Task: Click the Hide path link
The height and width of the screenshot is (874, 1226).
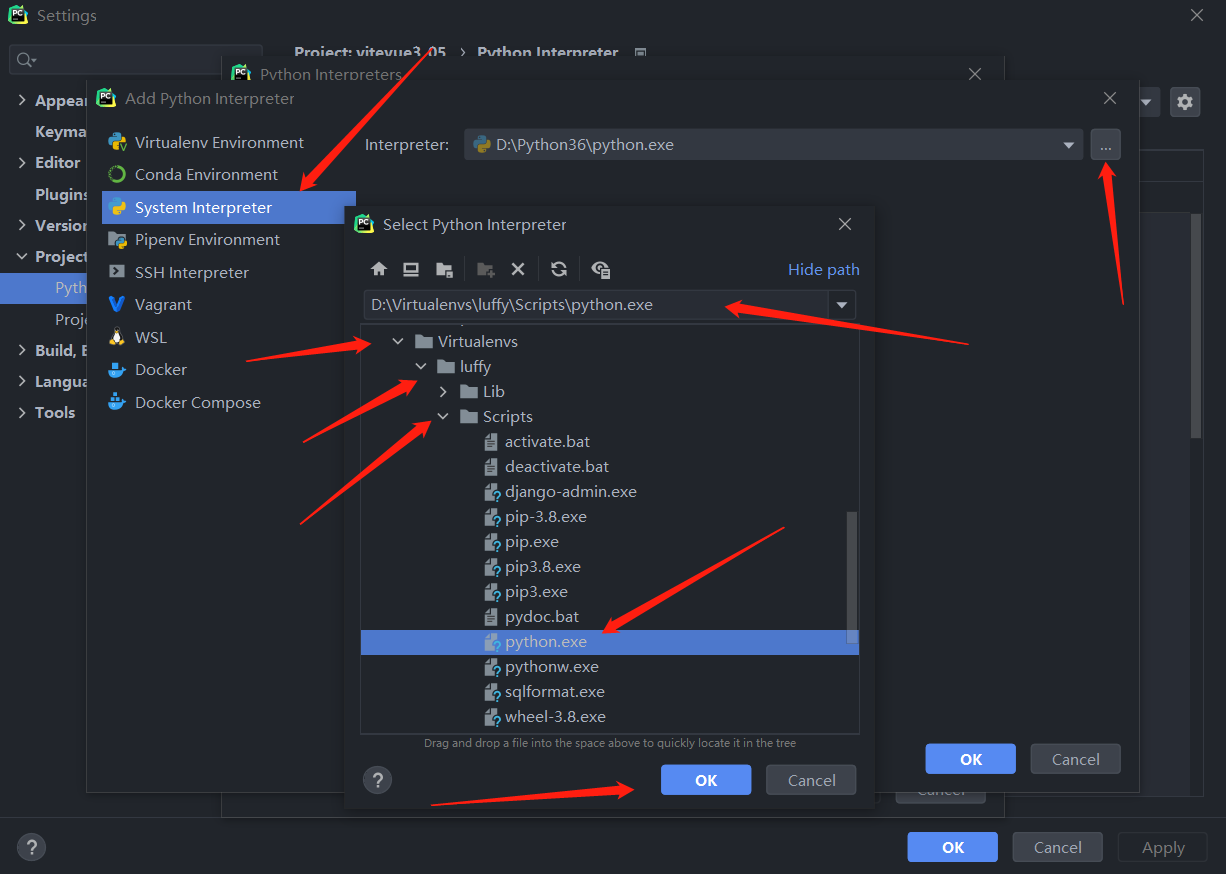Action: [x=824, y=269]
